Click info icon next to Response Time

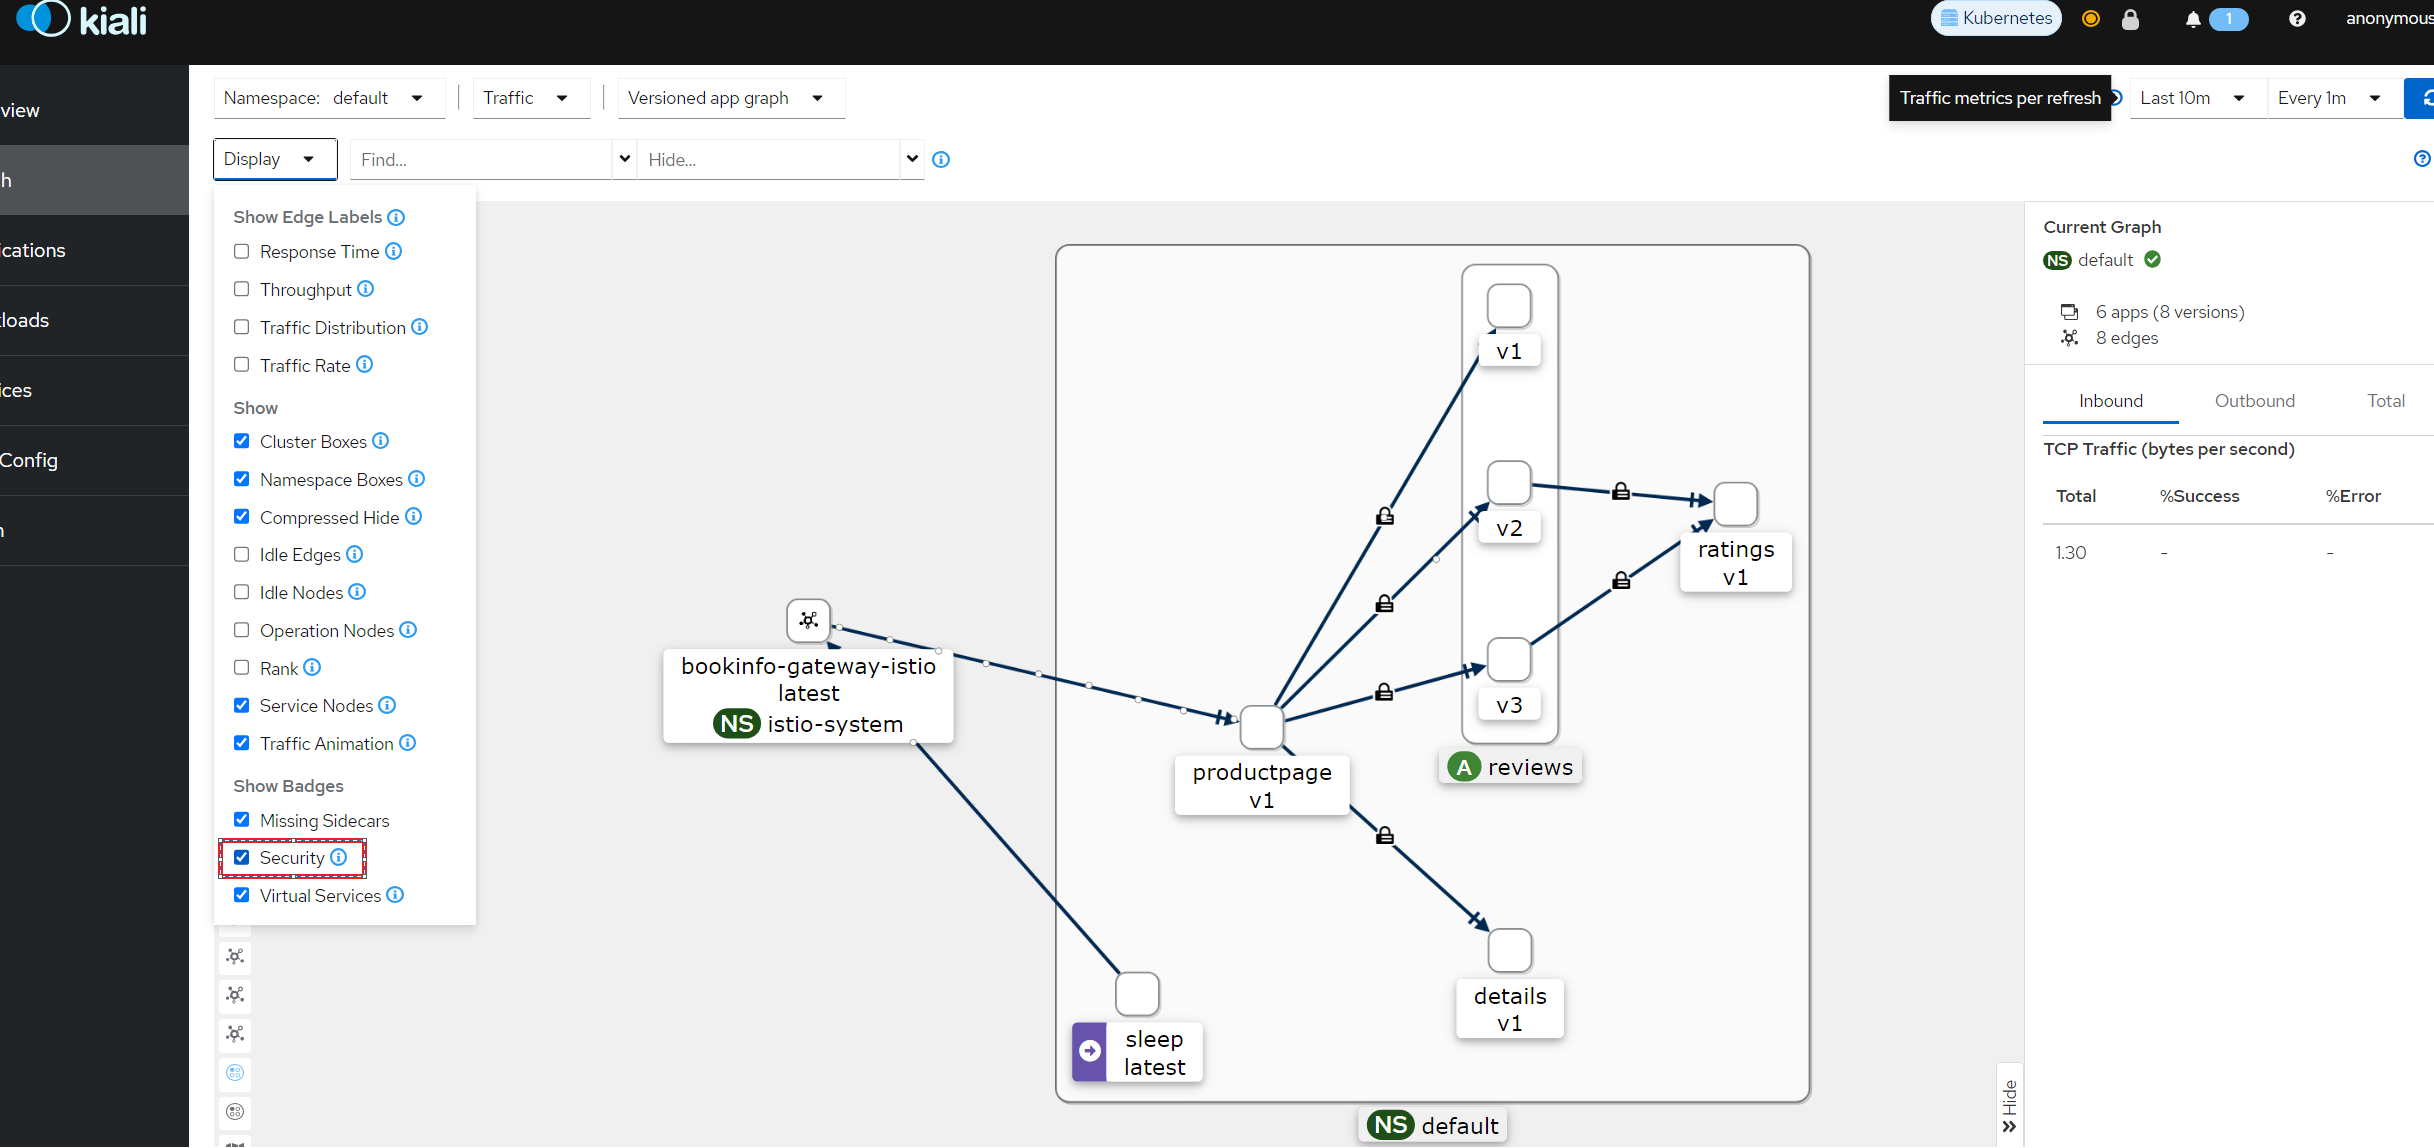tap(394, 251)
